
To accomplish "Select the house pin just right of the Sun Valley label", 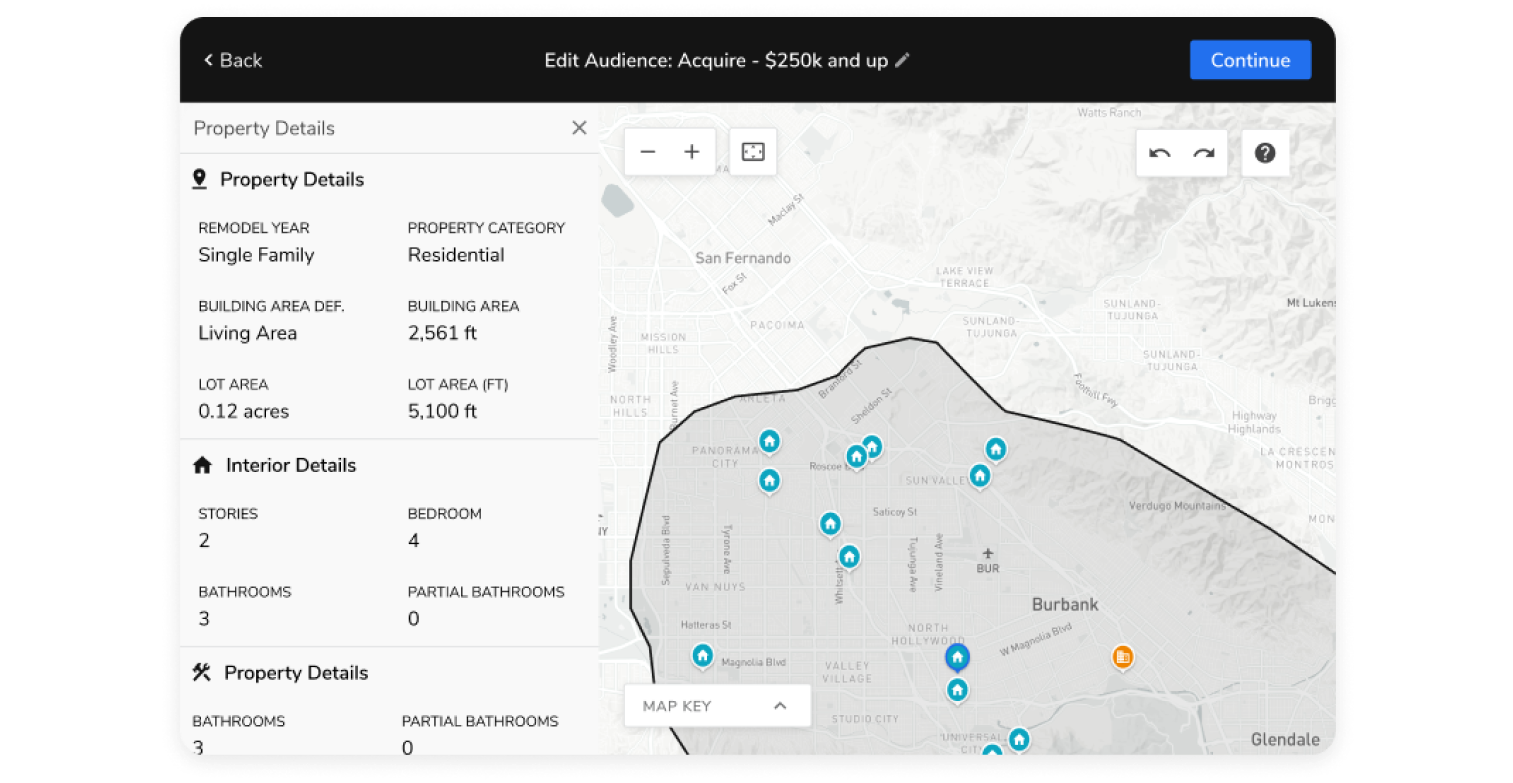I will [980, 476].
